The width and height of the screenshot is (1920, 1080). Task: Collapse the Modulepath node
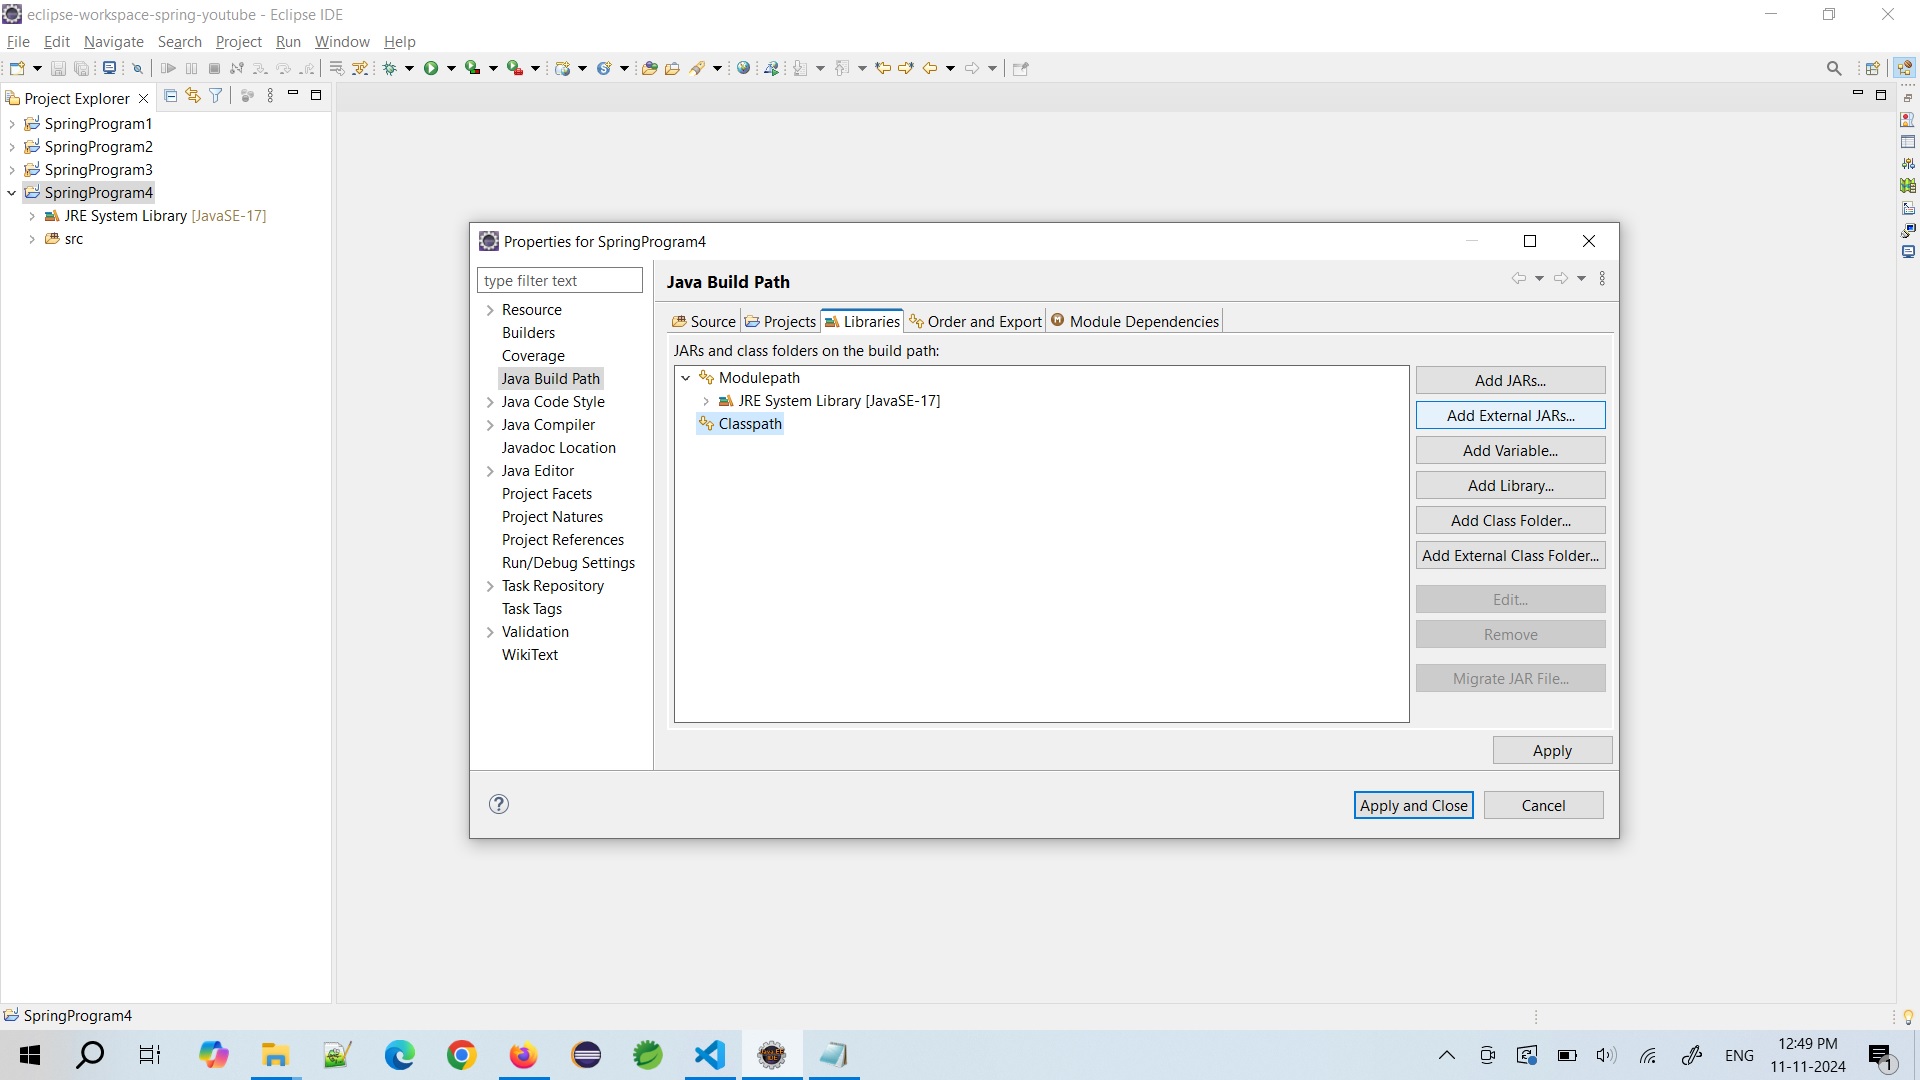(x=686, y=378)
